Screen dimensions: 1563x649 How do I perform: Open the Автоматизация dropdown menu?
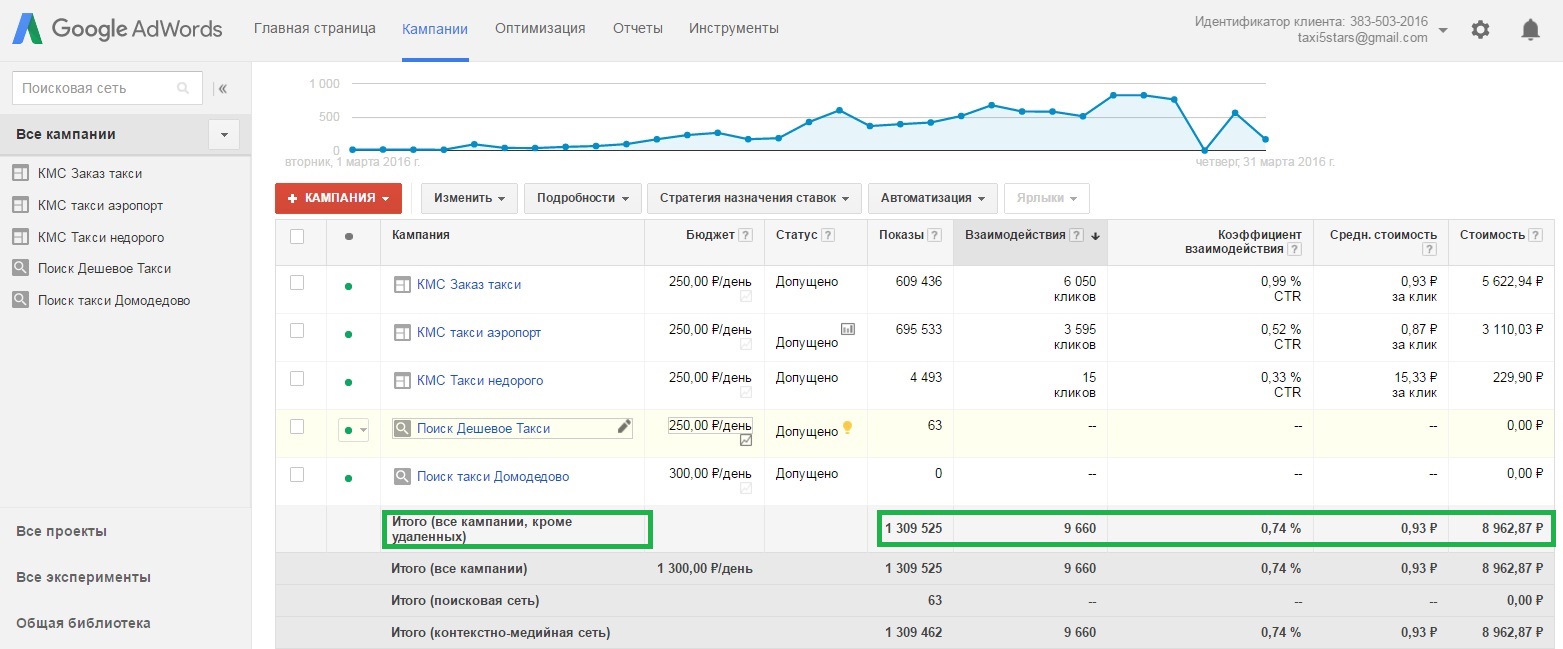932,198
